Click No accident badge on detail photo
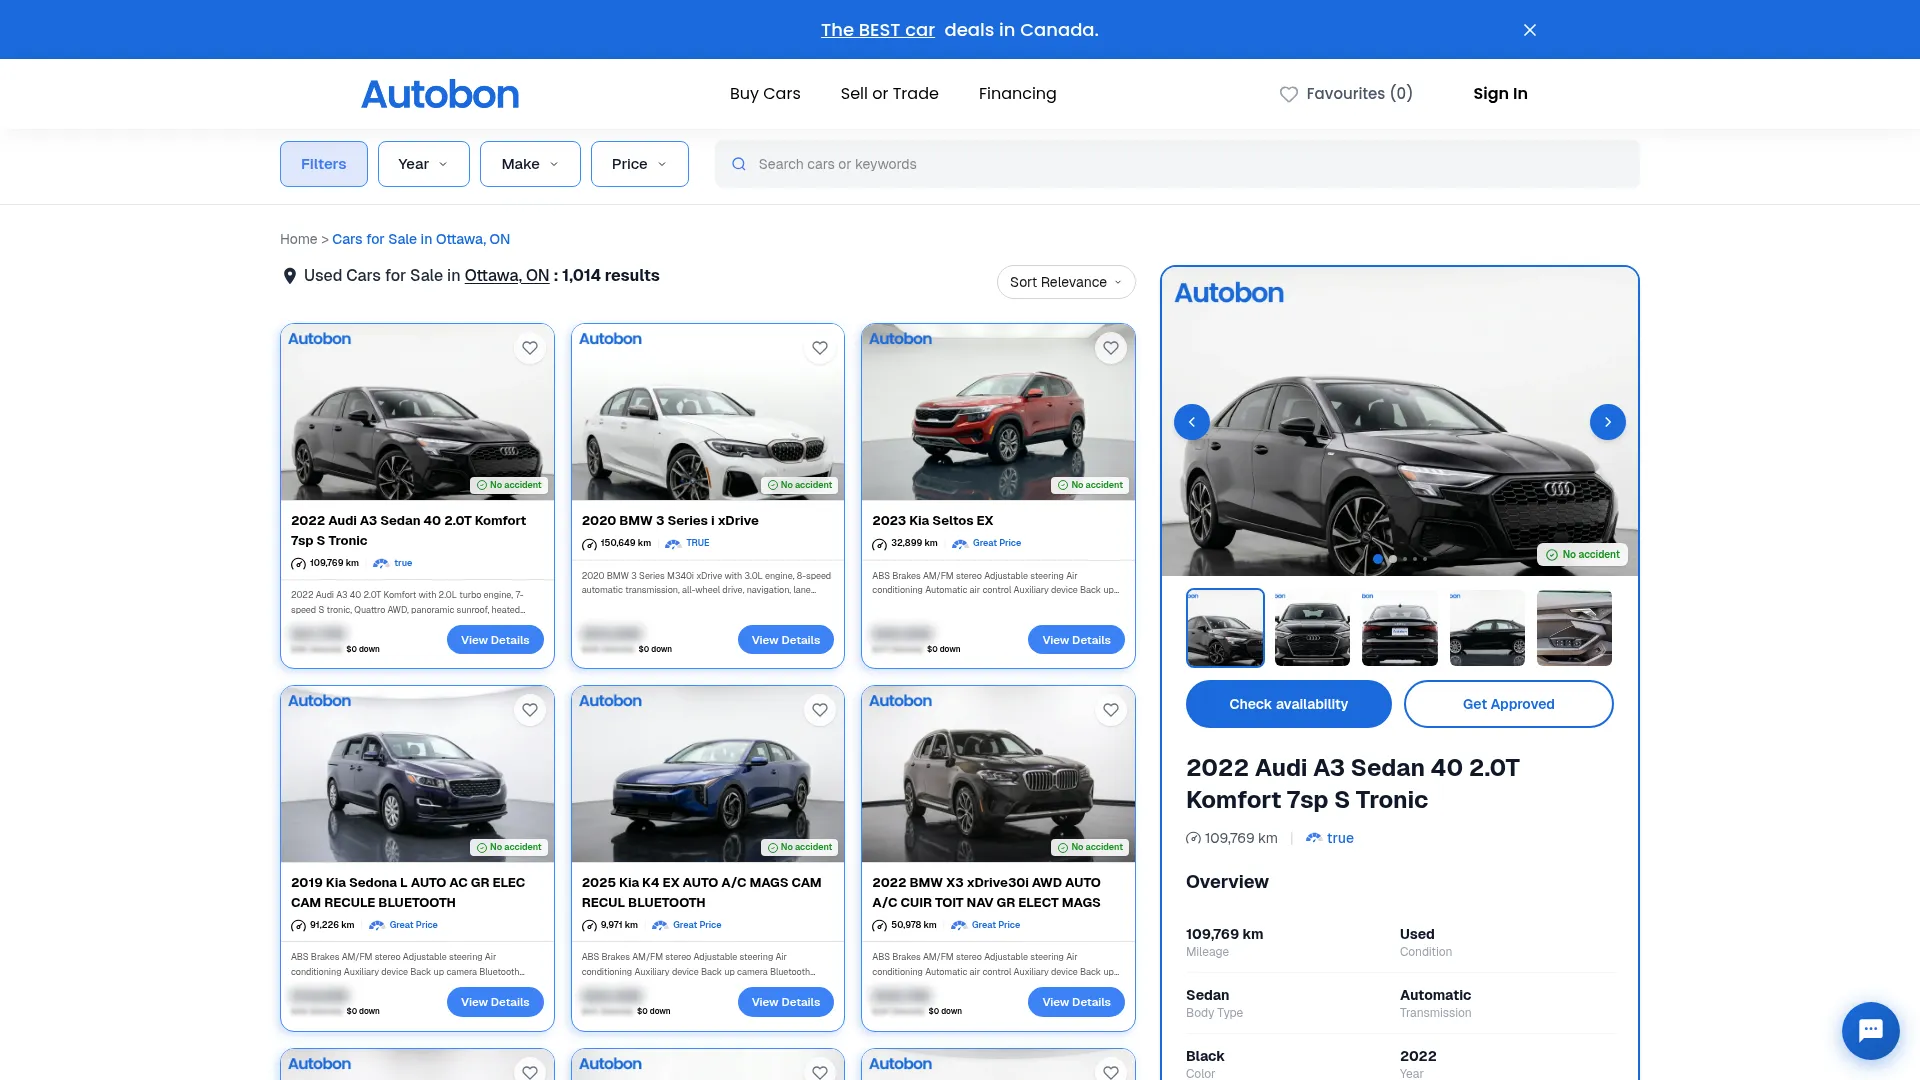The width and height of the screenshot is (1920, 1080). coord(1582,555)
